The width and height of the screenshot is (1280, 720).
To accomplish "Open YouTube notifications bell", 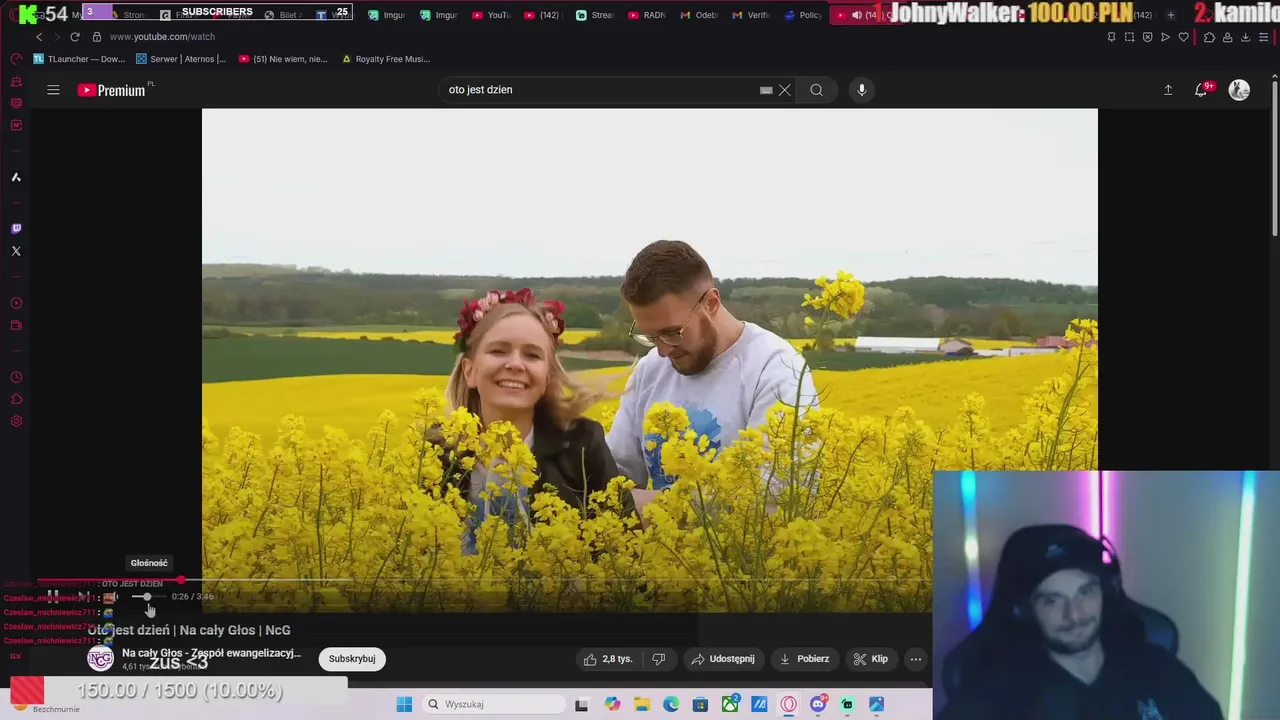I will [1202, 90].
